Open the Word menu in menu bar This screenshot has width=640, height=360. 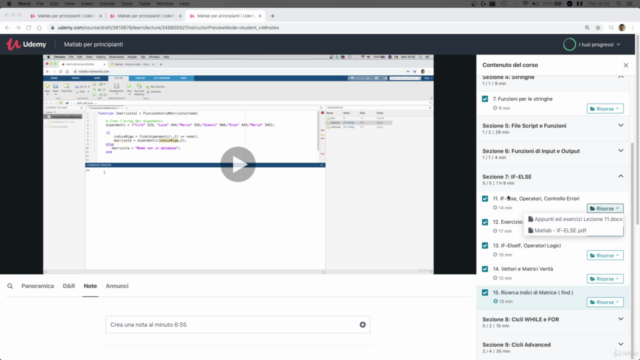pyautogui.click(x=24, y=4)
